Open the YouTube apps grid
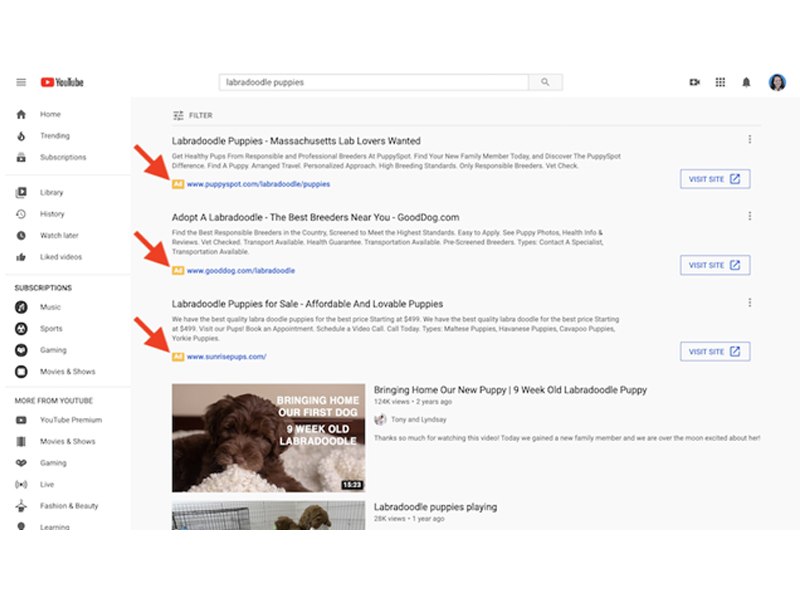The height and width of the screenshot is (600, 800). click(x=720, y=82)
